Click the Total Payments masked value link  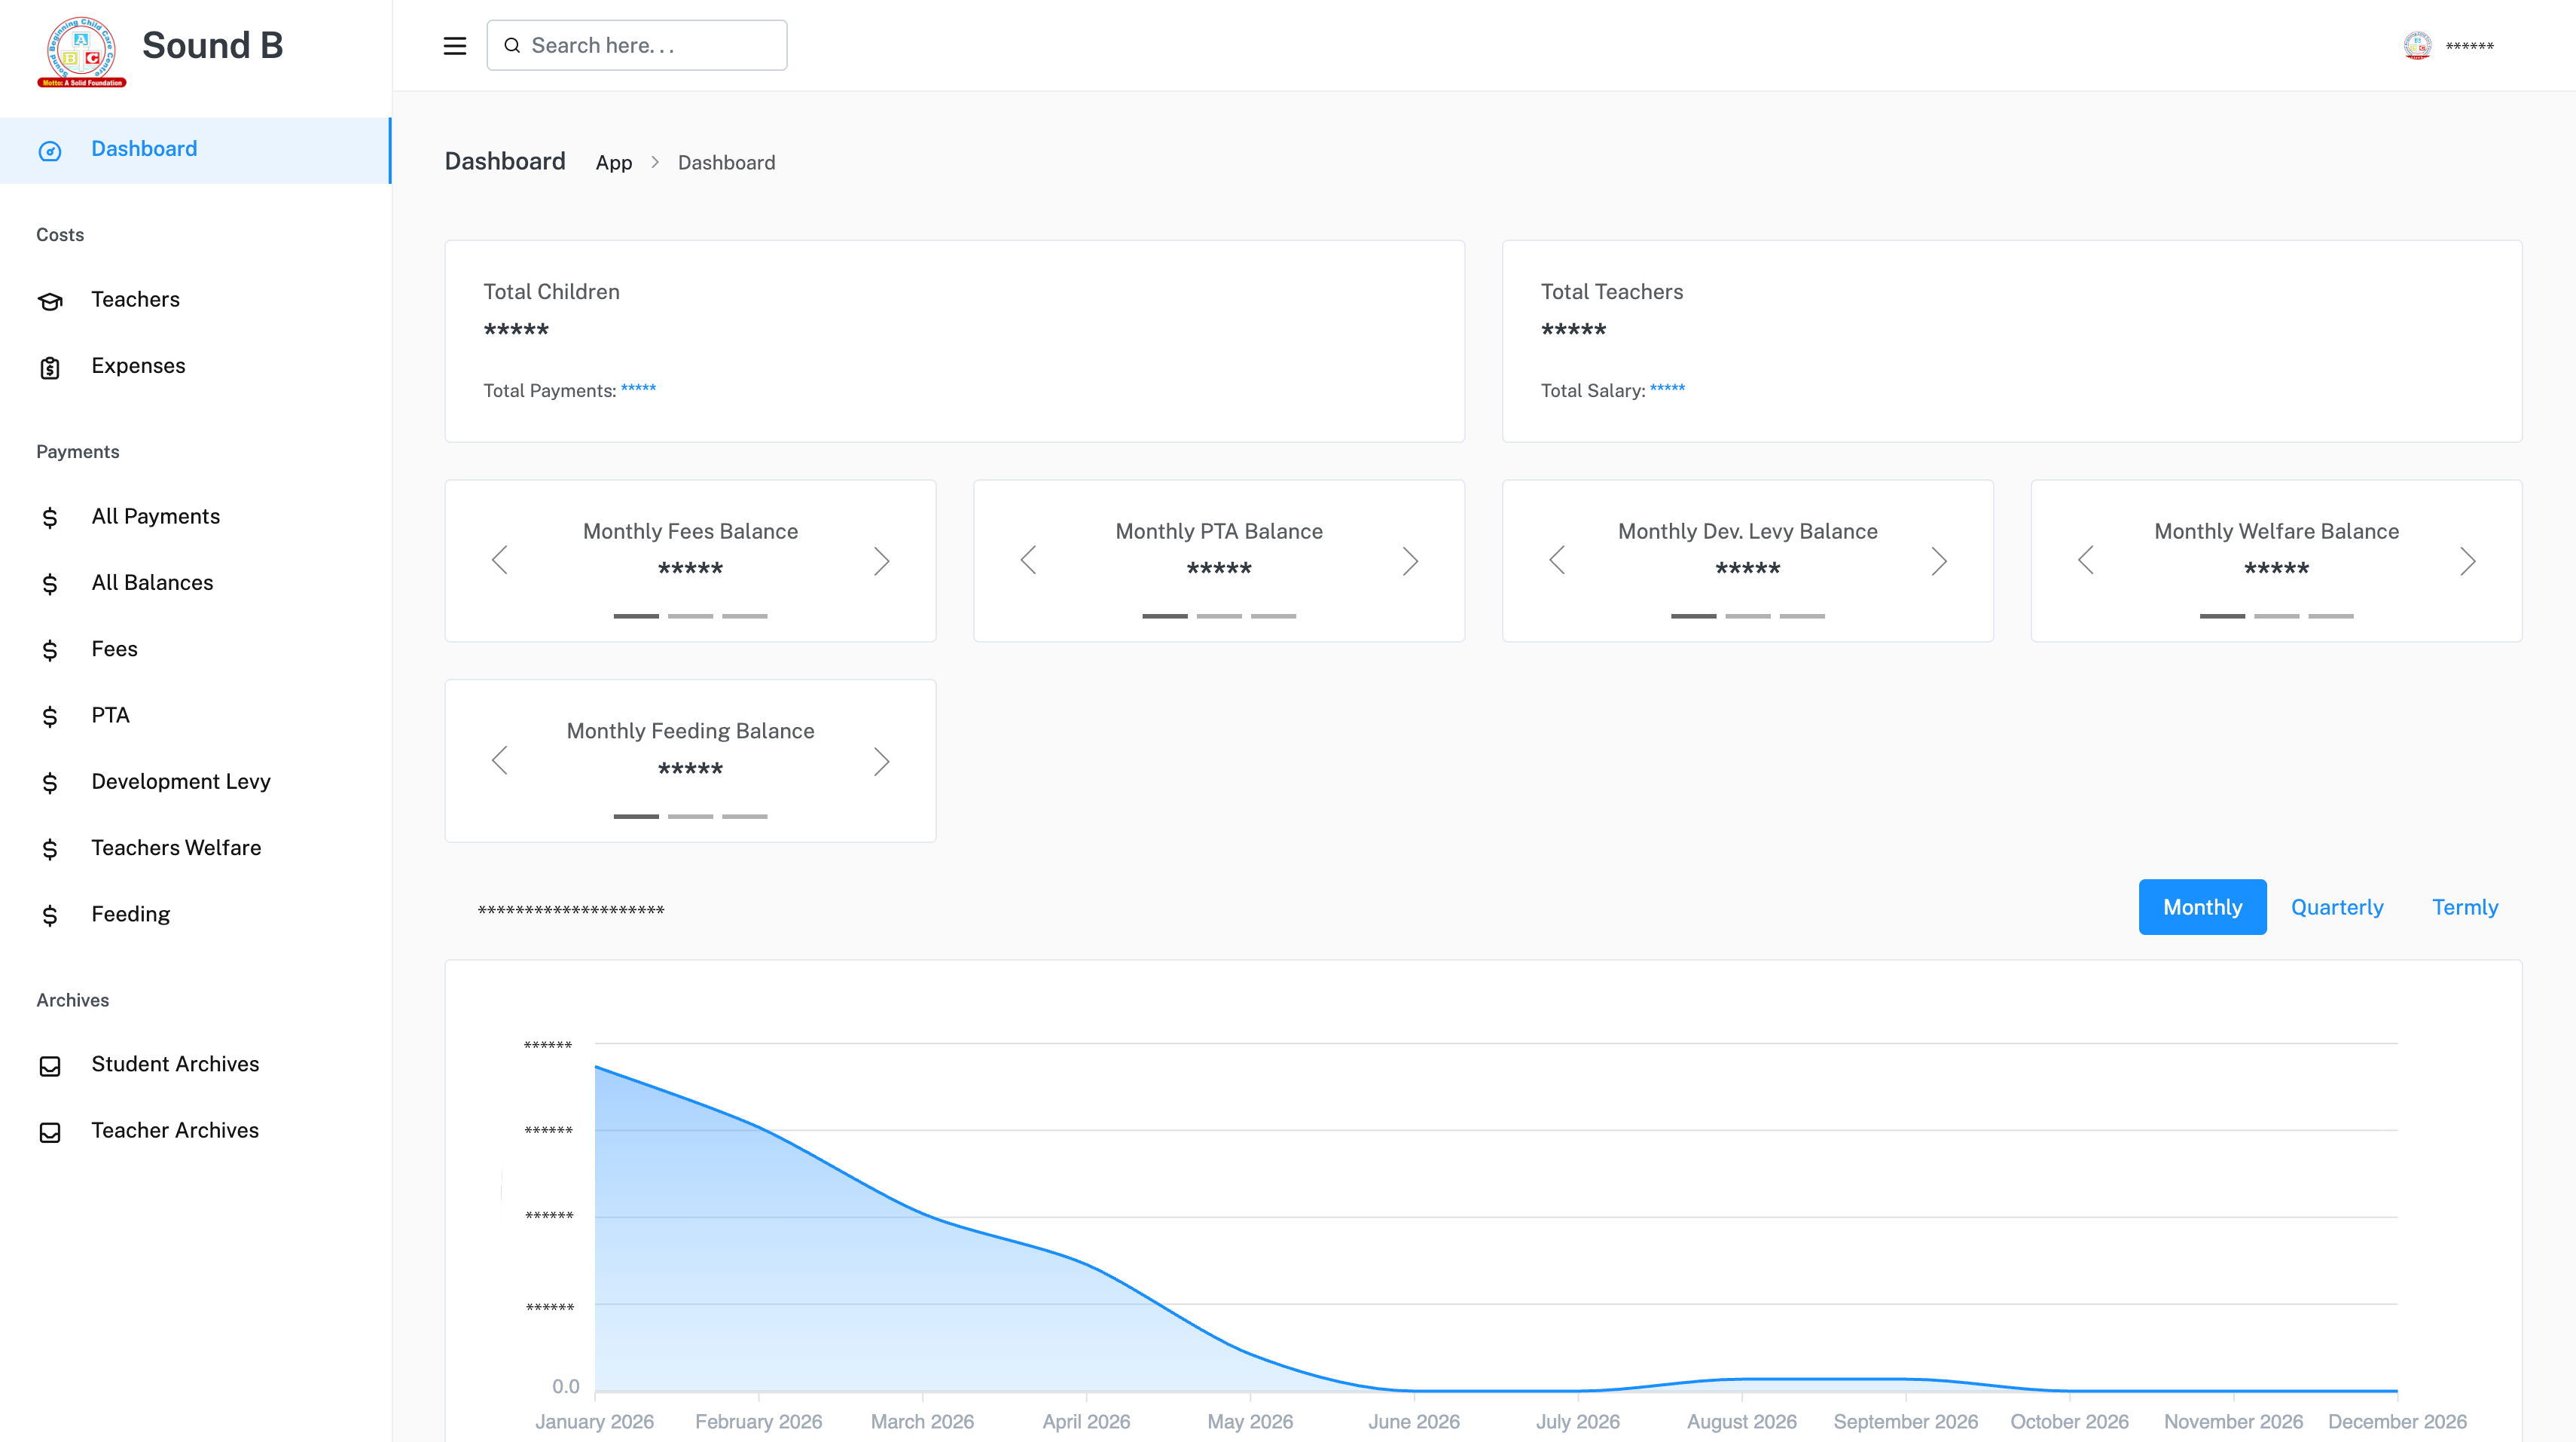638,389
